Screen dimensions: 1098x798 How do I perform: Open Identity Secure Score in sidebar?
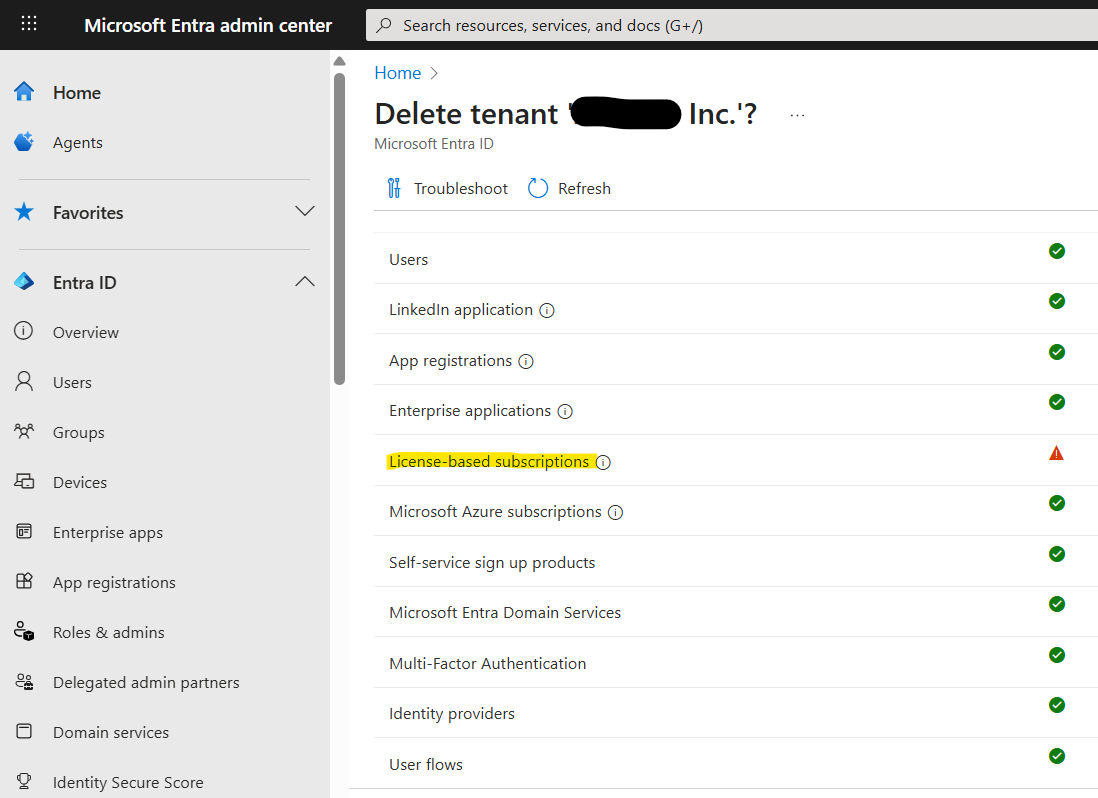click(x=128, y=783)
